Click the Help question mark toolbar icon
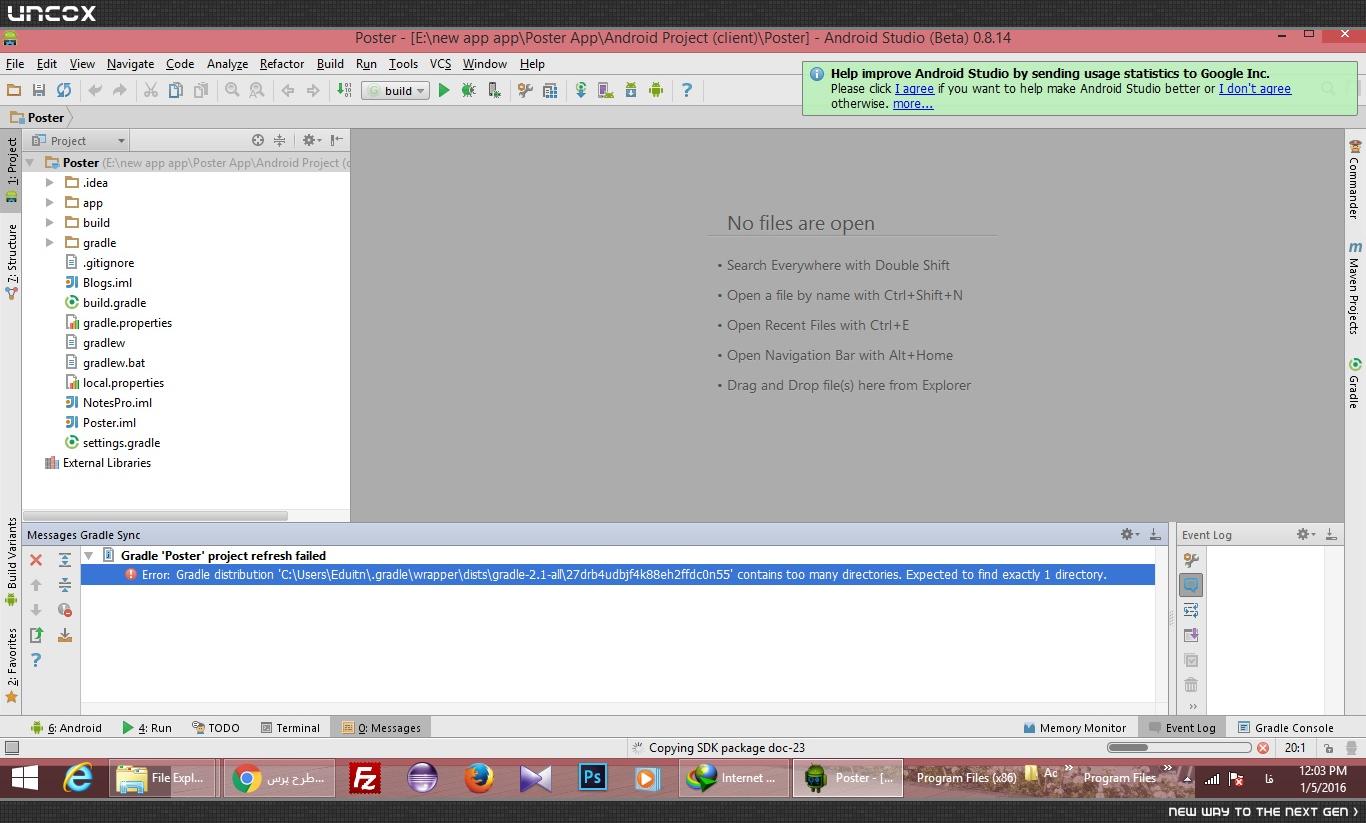This screenshot has height=823, width=1366. pyautogui.click(x=686, y=90)
